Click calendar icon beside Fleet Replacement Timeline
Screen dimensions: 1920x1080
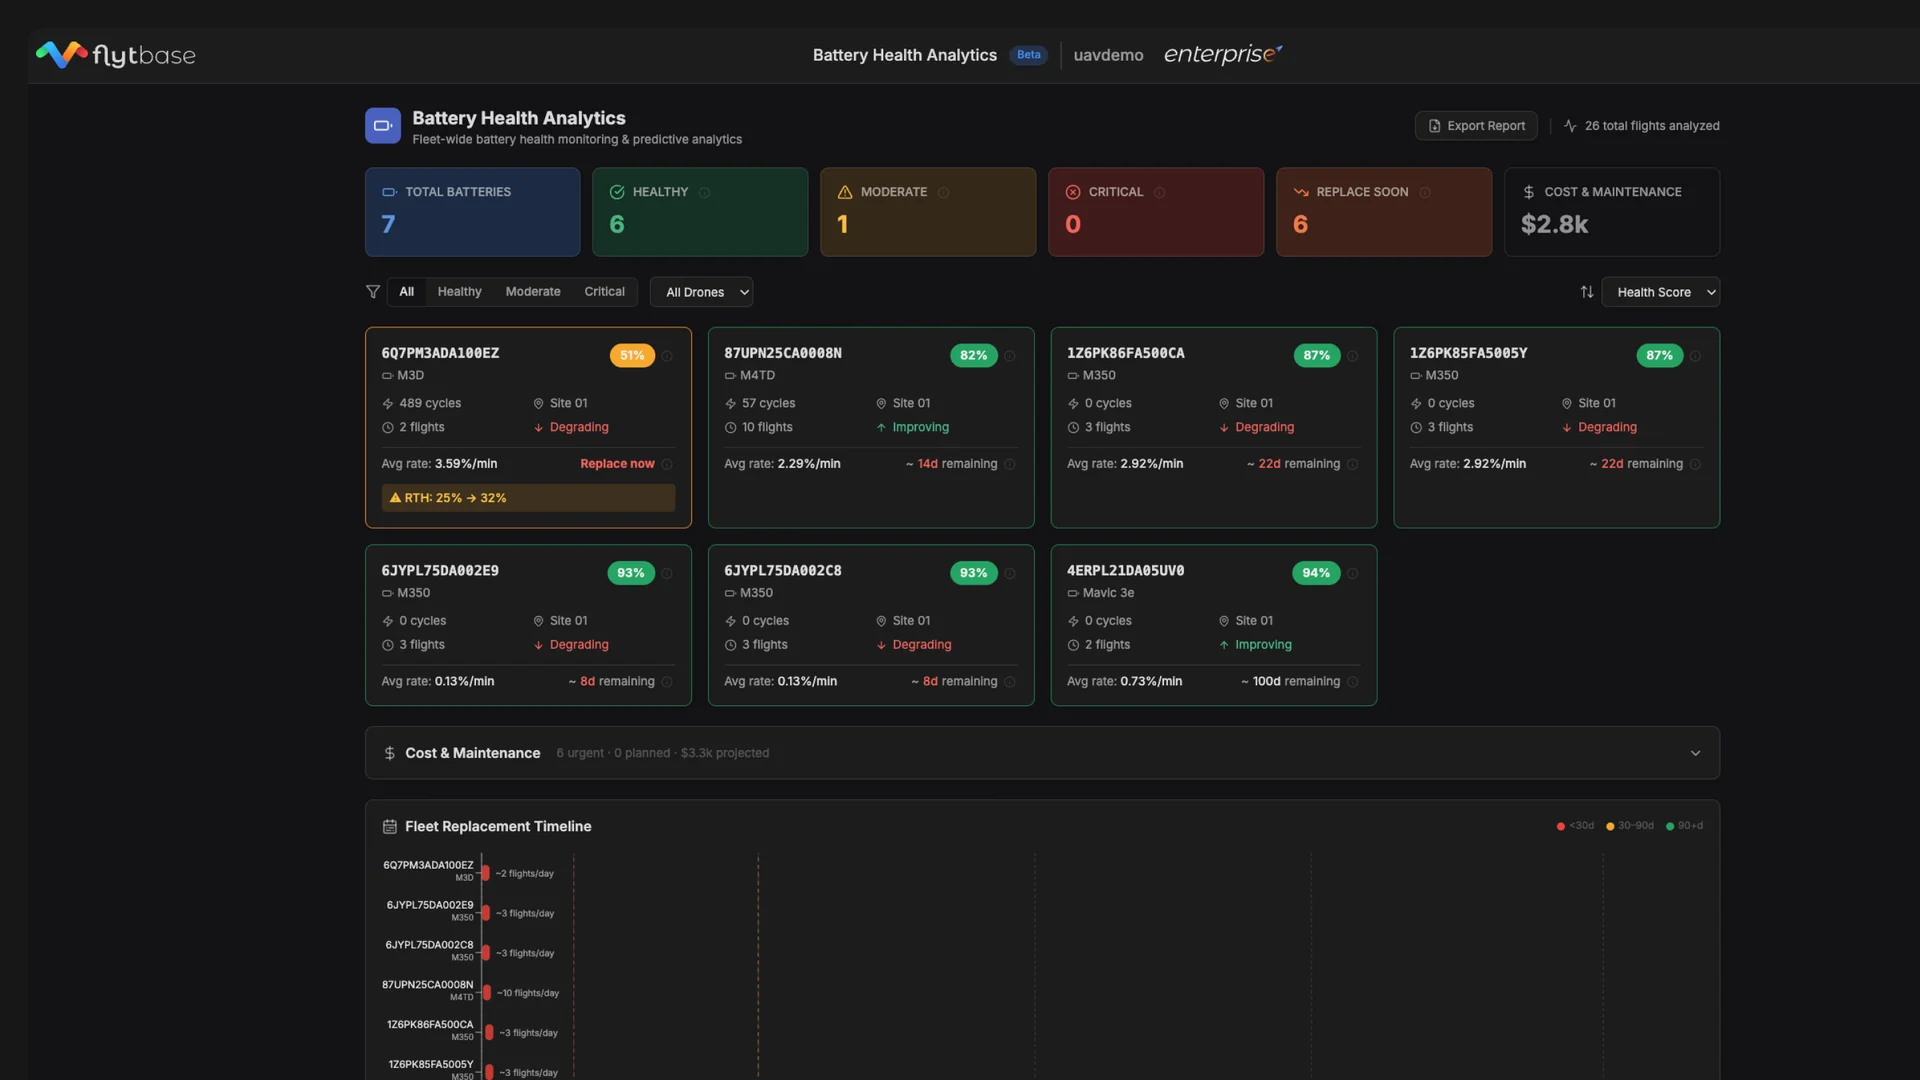coord(390,826)
